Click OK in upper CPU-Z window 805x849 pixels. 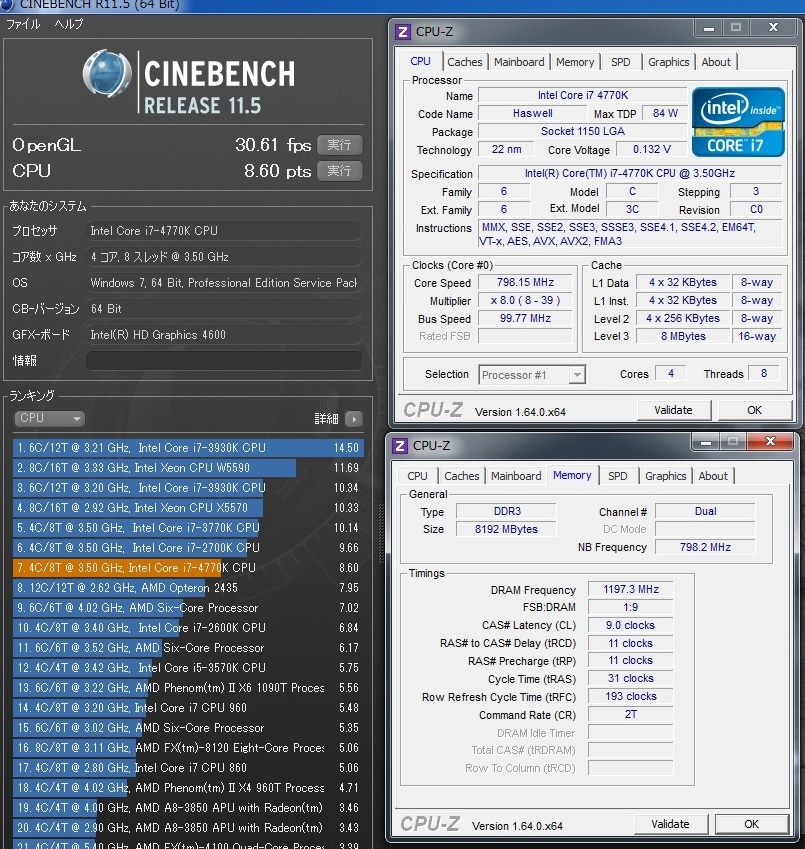(755, 410)
